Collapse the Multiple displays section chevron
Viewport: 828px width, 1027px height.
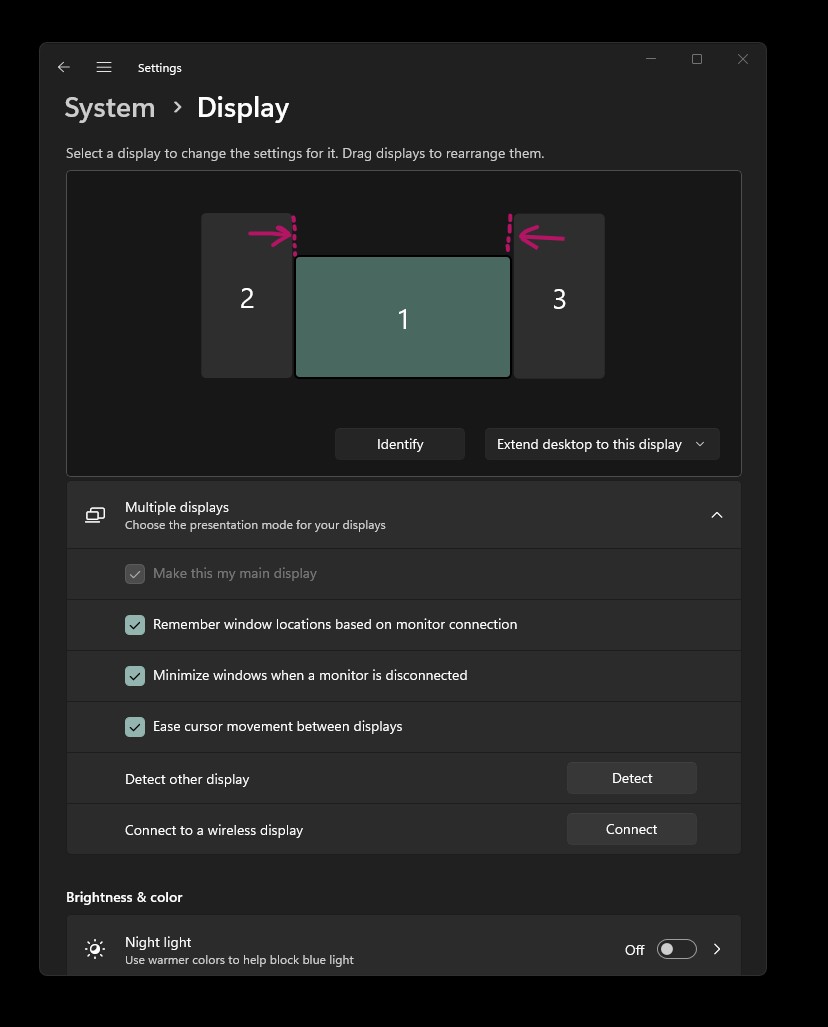click(x=717, y=515)
